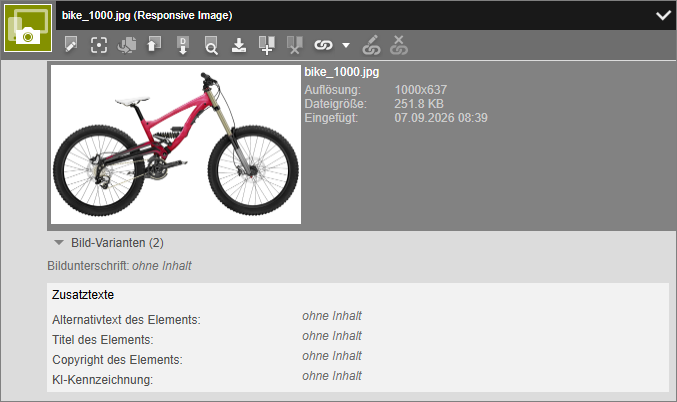
Task: Click the replace files icon
Action: coord(127,45)
